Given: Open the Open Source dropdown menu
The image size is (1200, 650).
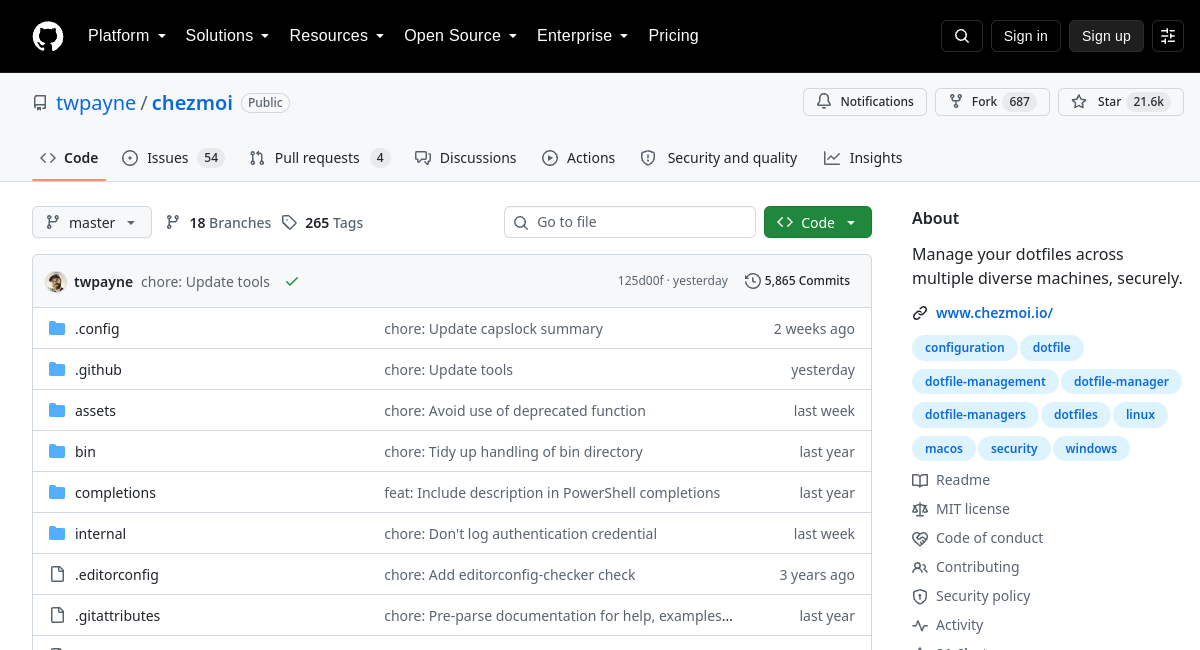Looking at the screenshot, I should click(461, 36).
